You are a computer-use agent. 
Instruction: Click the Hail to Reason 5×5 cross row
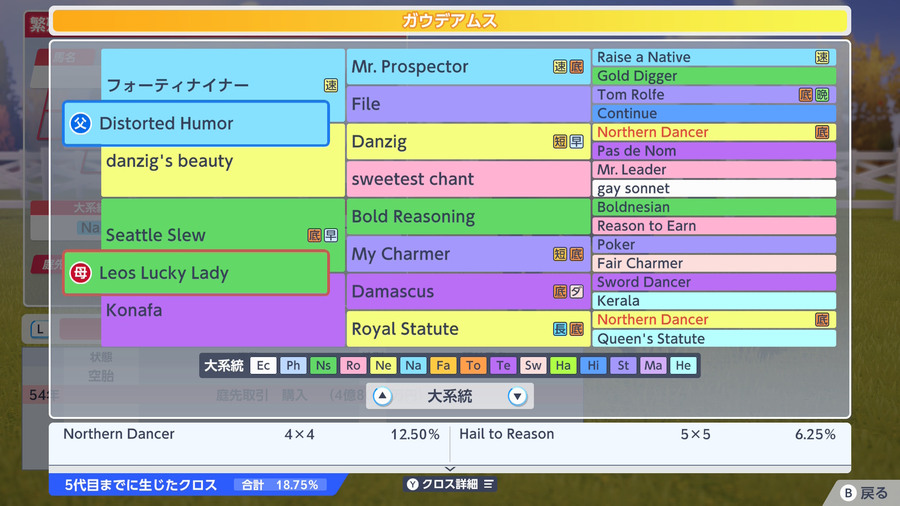click(x=647, y=434)
